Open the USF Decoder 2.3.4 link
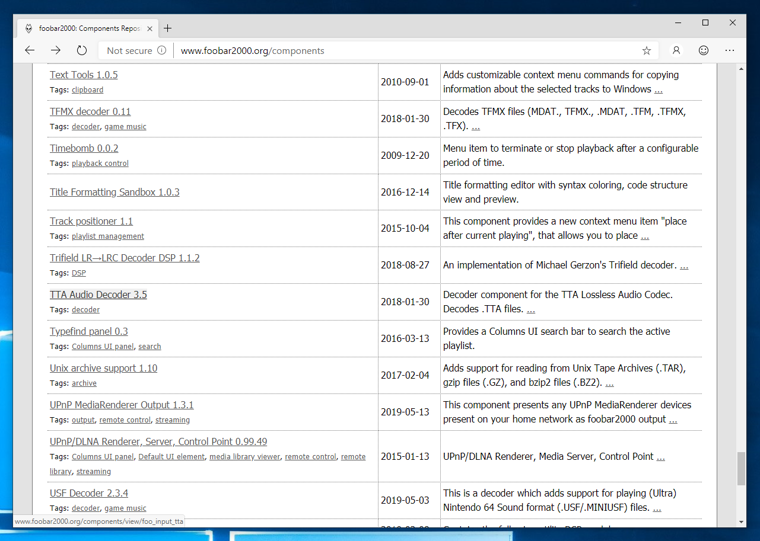 [x=89, y=493]
